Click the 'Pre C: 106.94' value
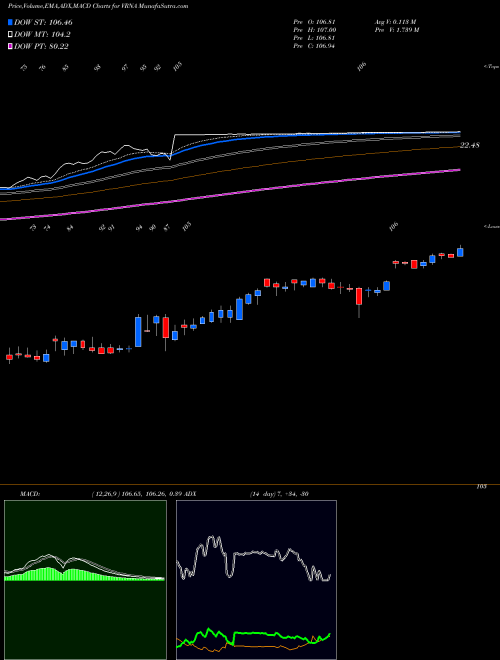 tap(314, 46)
